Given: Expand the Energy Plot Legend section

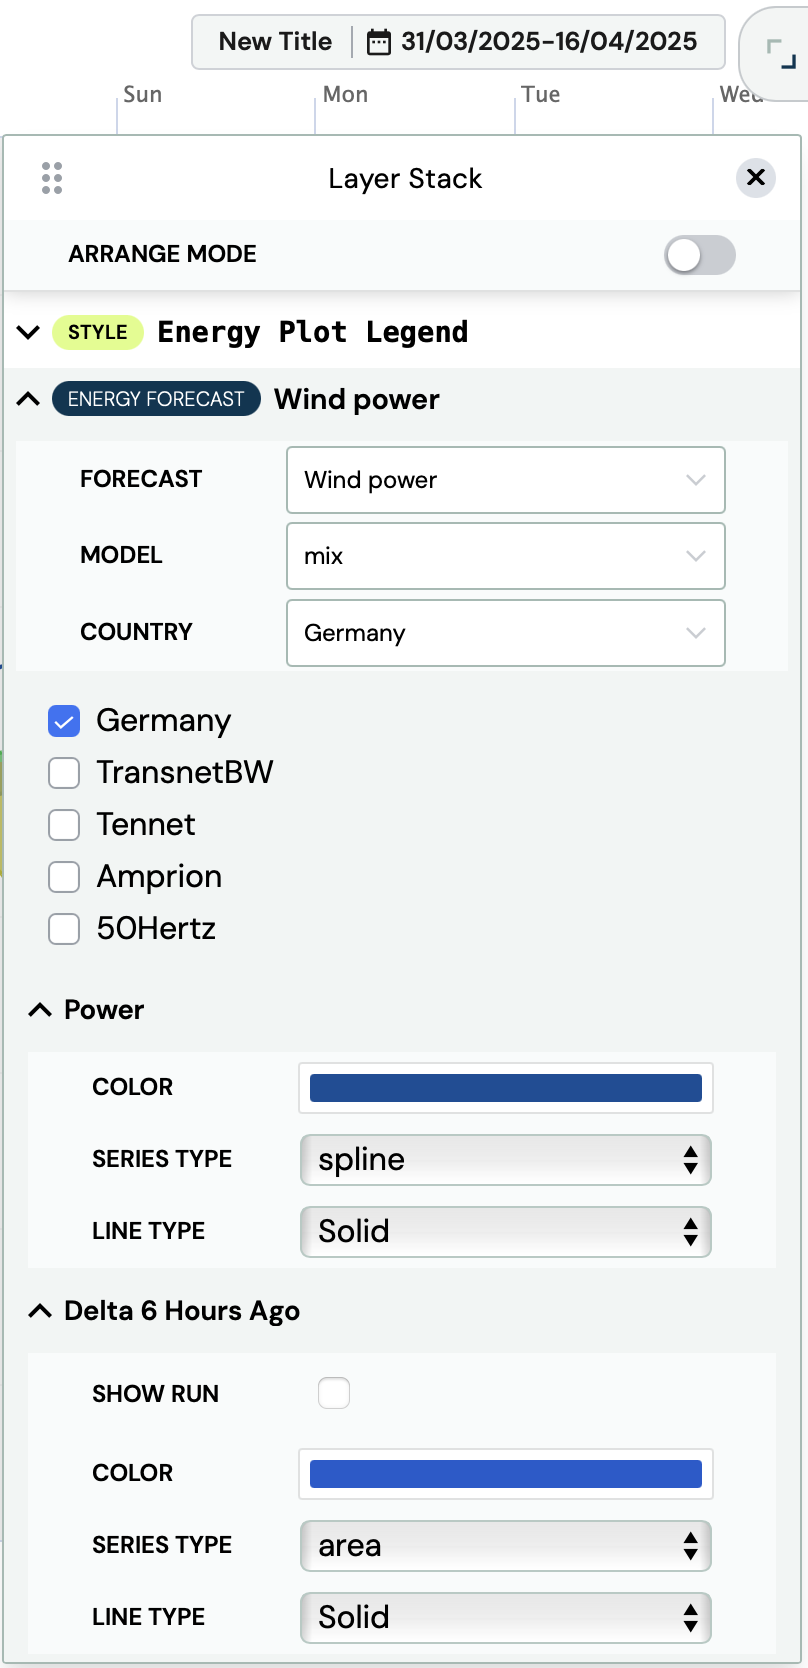Looking at the screenshot, I should (x=29, y=332).
